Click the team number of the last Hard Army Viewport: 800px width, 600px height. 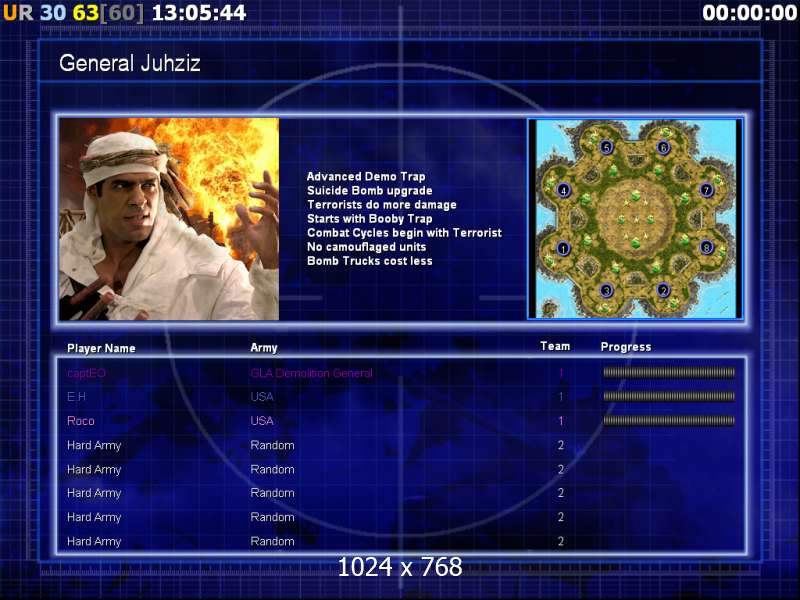(561, 541)
